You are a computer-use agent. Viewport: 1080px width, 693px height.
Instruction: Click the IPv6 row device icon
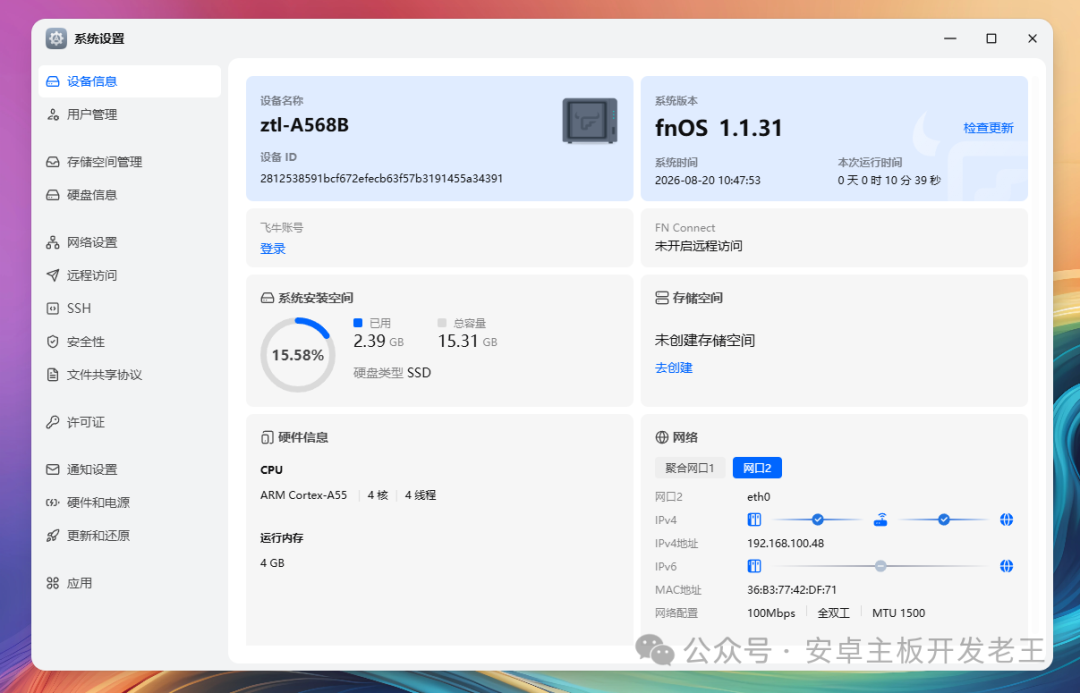tap(754, 566)
